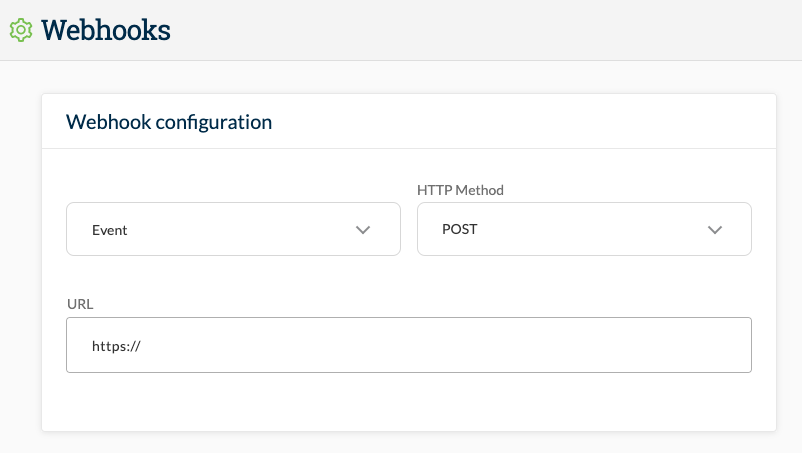Click the Webhook configuration card header strip
The width and height of the screenshot is (802, 453).
click(x=409, y=122)
